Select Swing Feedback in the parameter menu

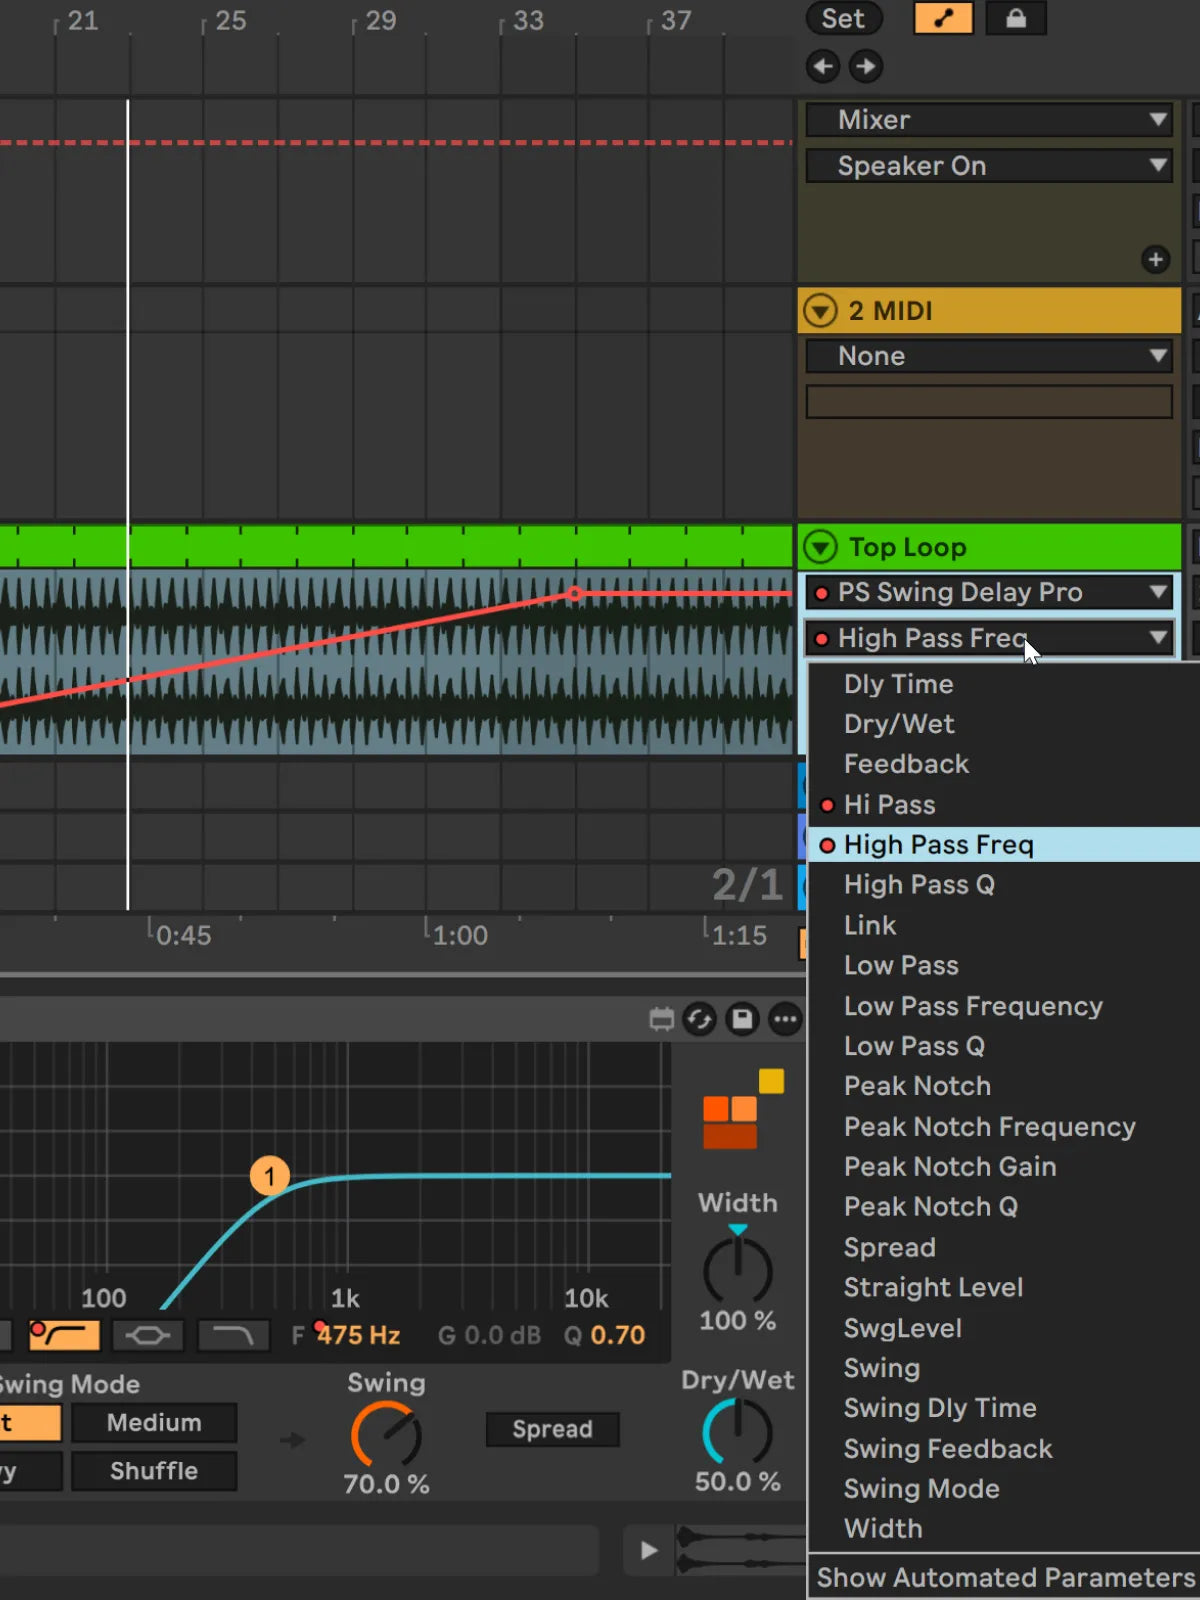pyautogui.click(x=947, y=1448)
